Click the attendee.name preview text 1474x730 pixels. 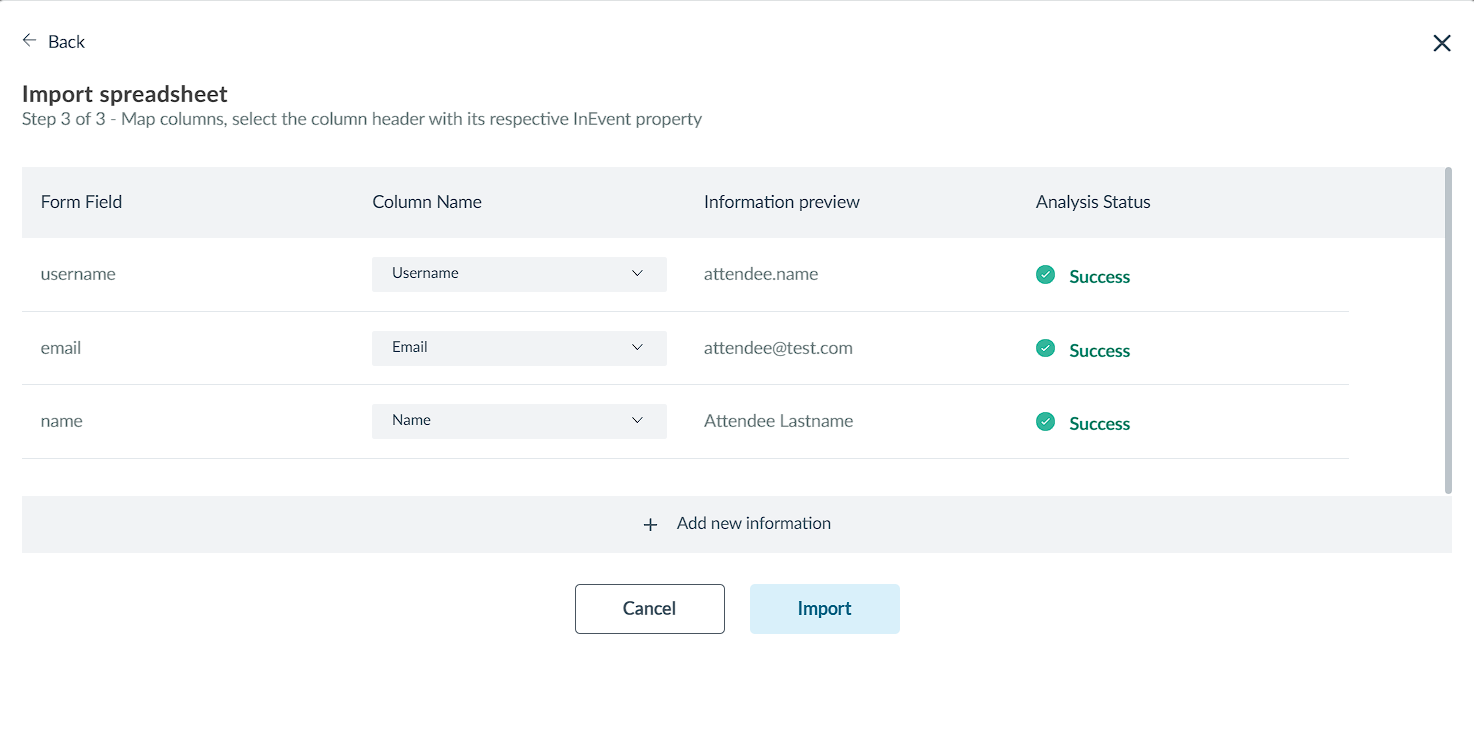pos(761,274)
